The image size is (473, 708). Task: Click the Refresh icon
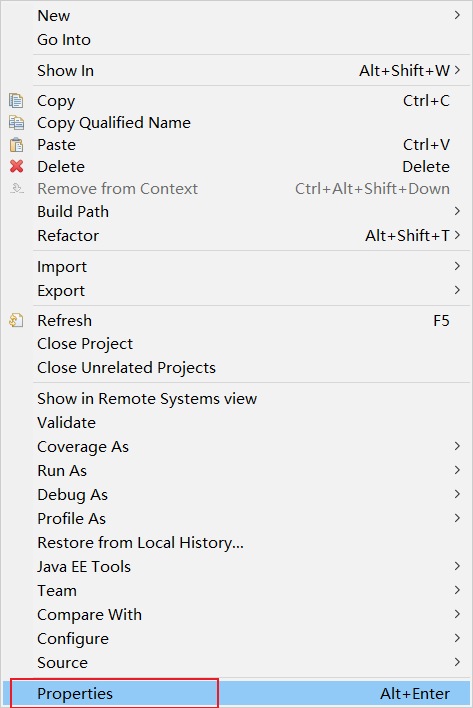[16, 321]
